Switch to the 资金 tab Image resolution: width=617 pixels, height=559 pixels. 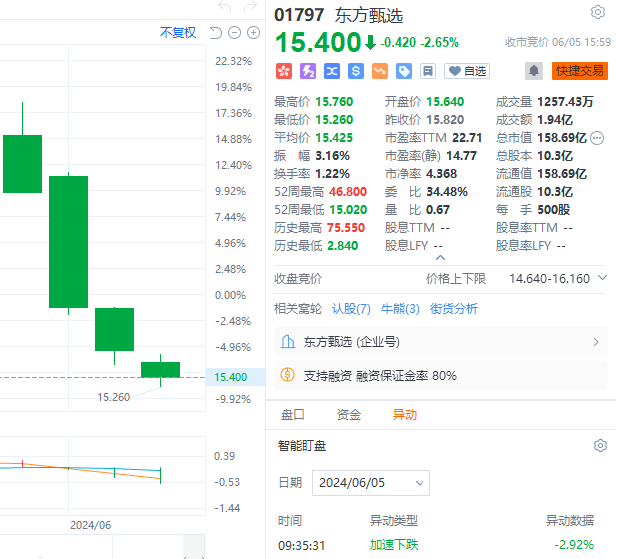point(348,414)
